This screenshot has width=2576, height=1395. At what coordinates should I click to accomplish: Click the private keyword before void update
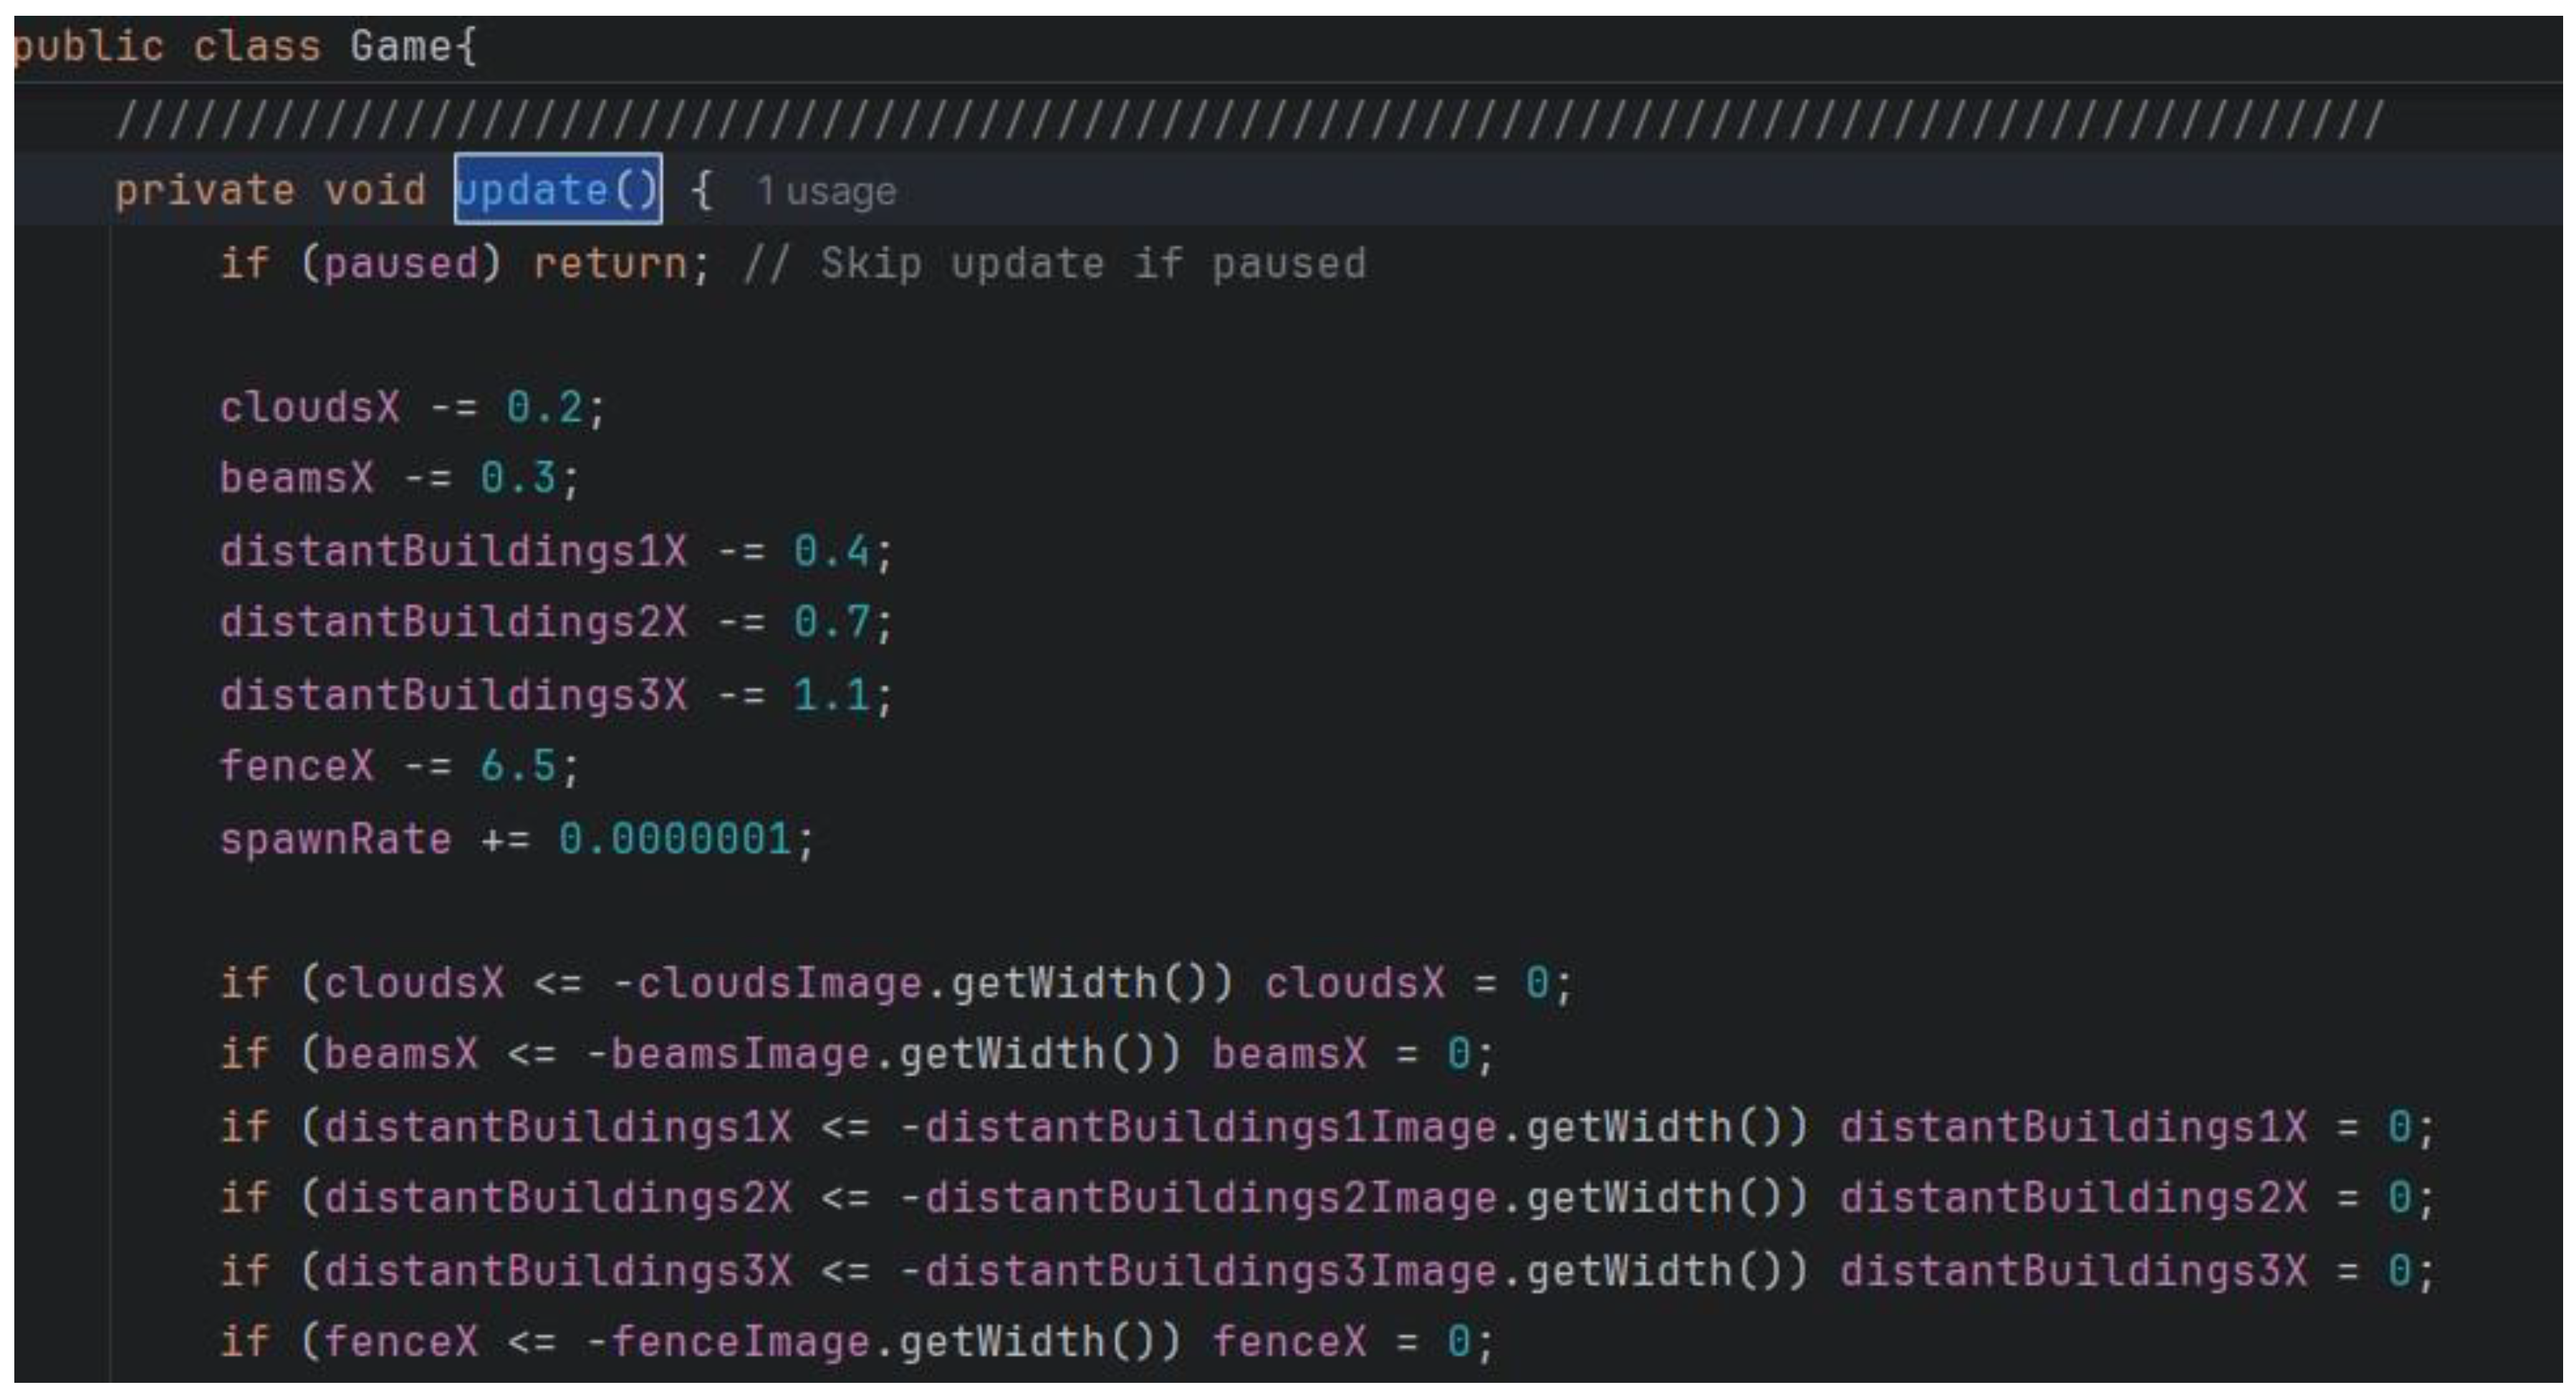point(208,190)
